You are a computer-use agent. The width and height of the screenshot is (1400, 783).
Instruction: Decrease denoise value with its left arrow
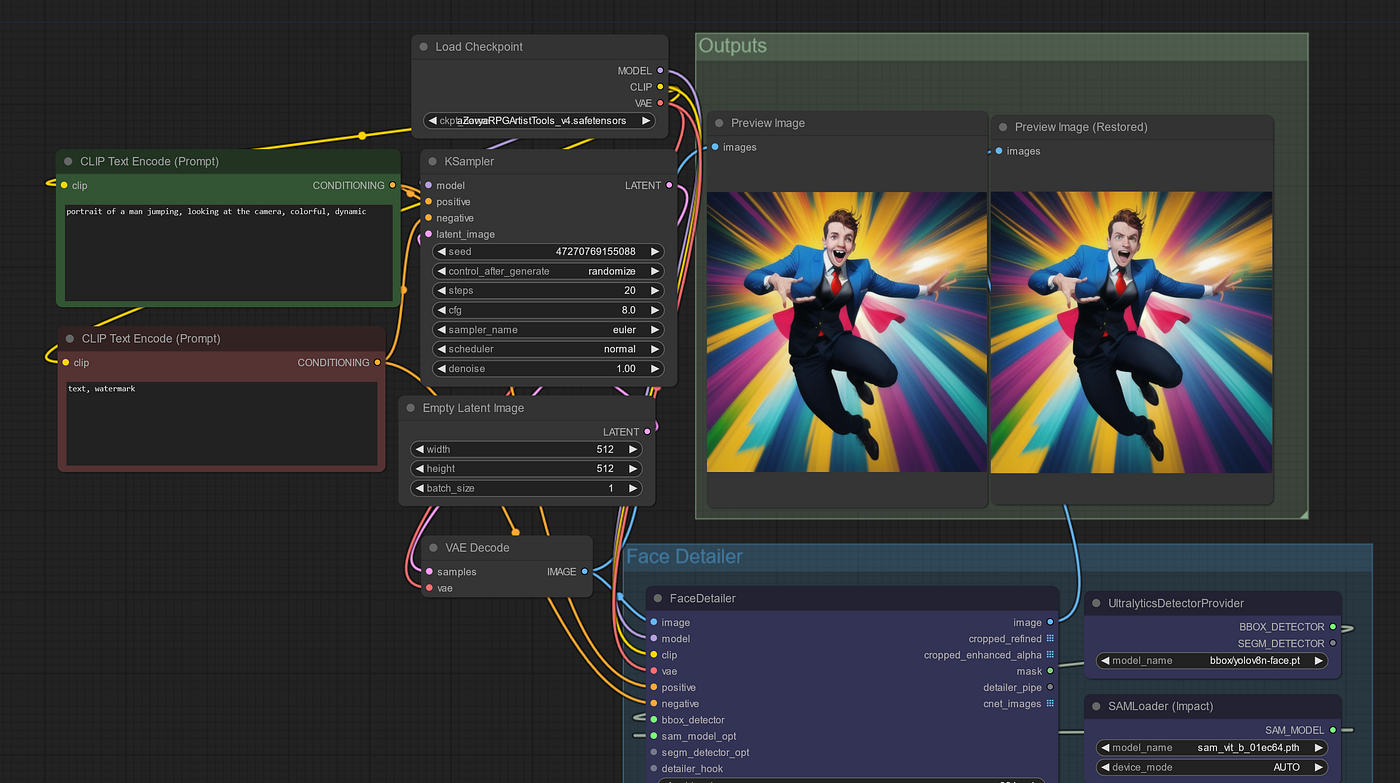[x=442, y=369]
